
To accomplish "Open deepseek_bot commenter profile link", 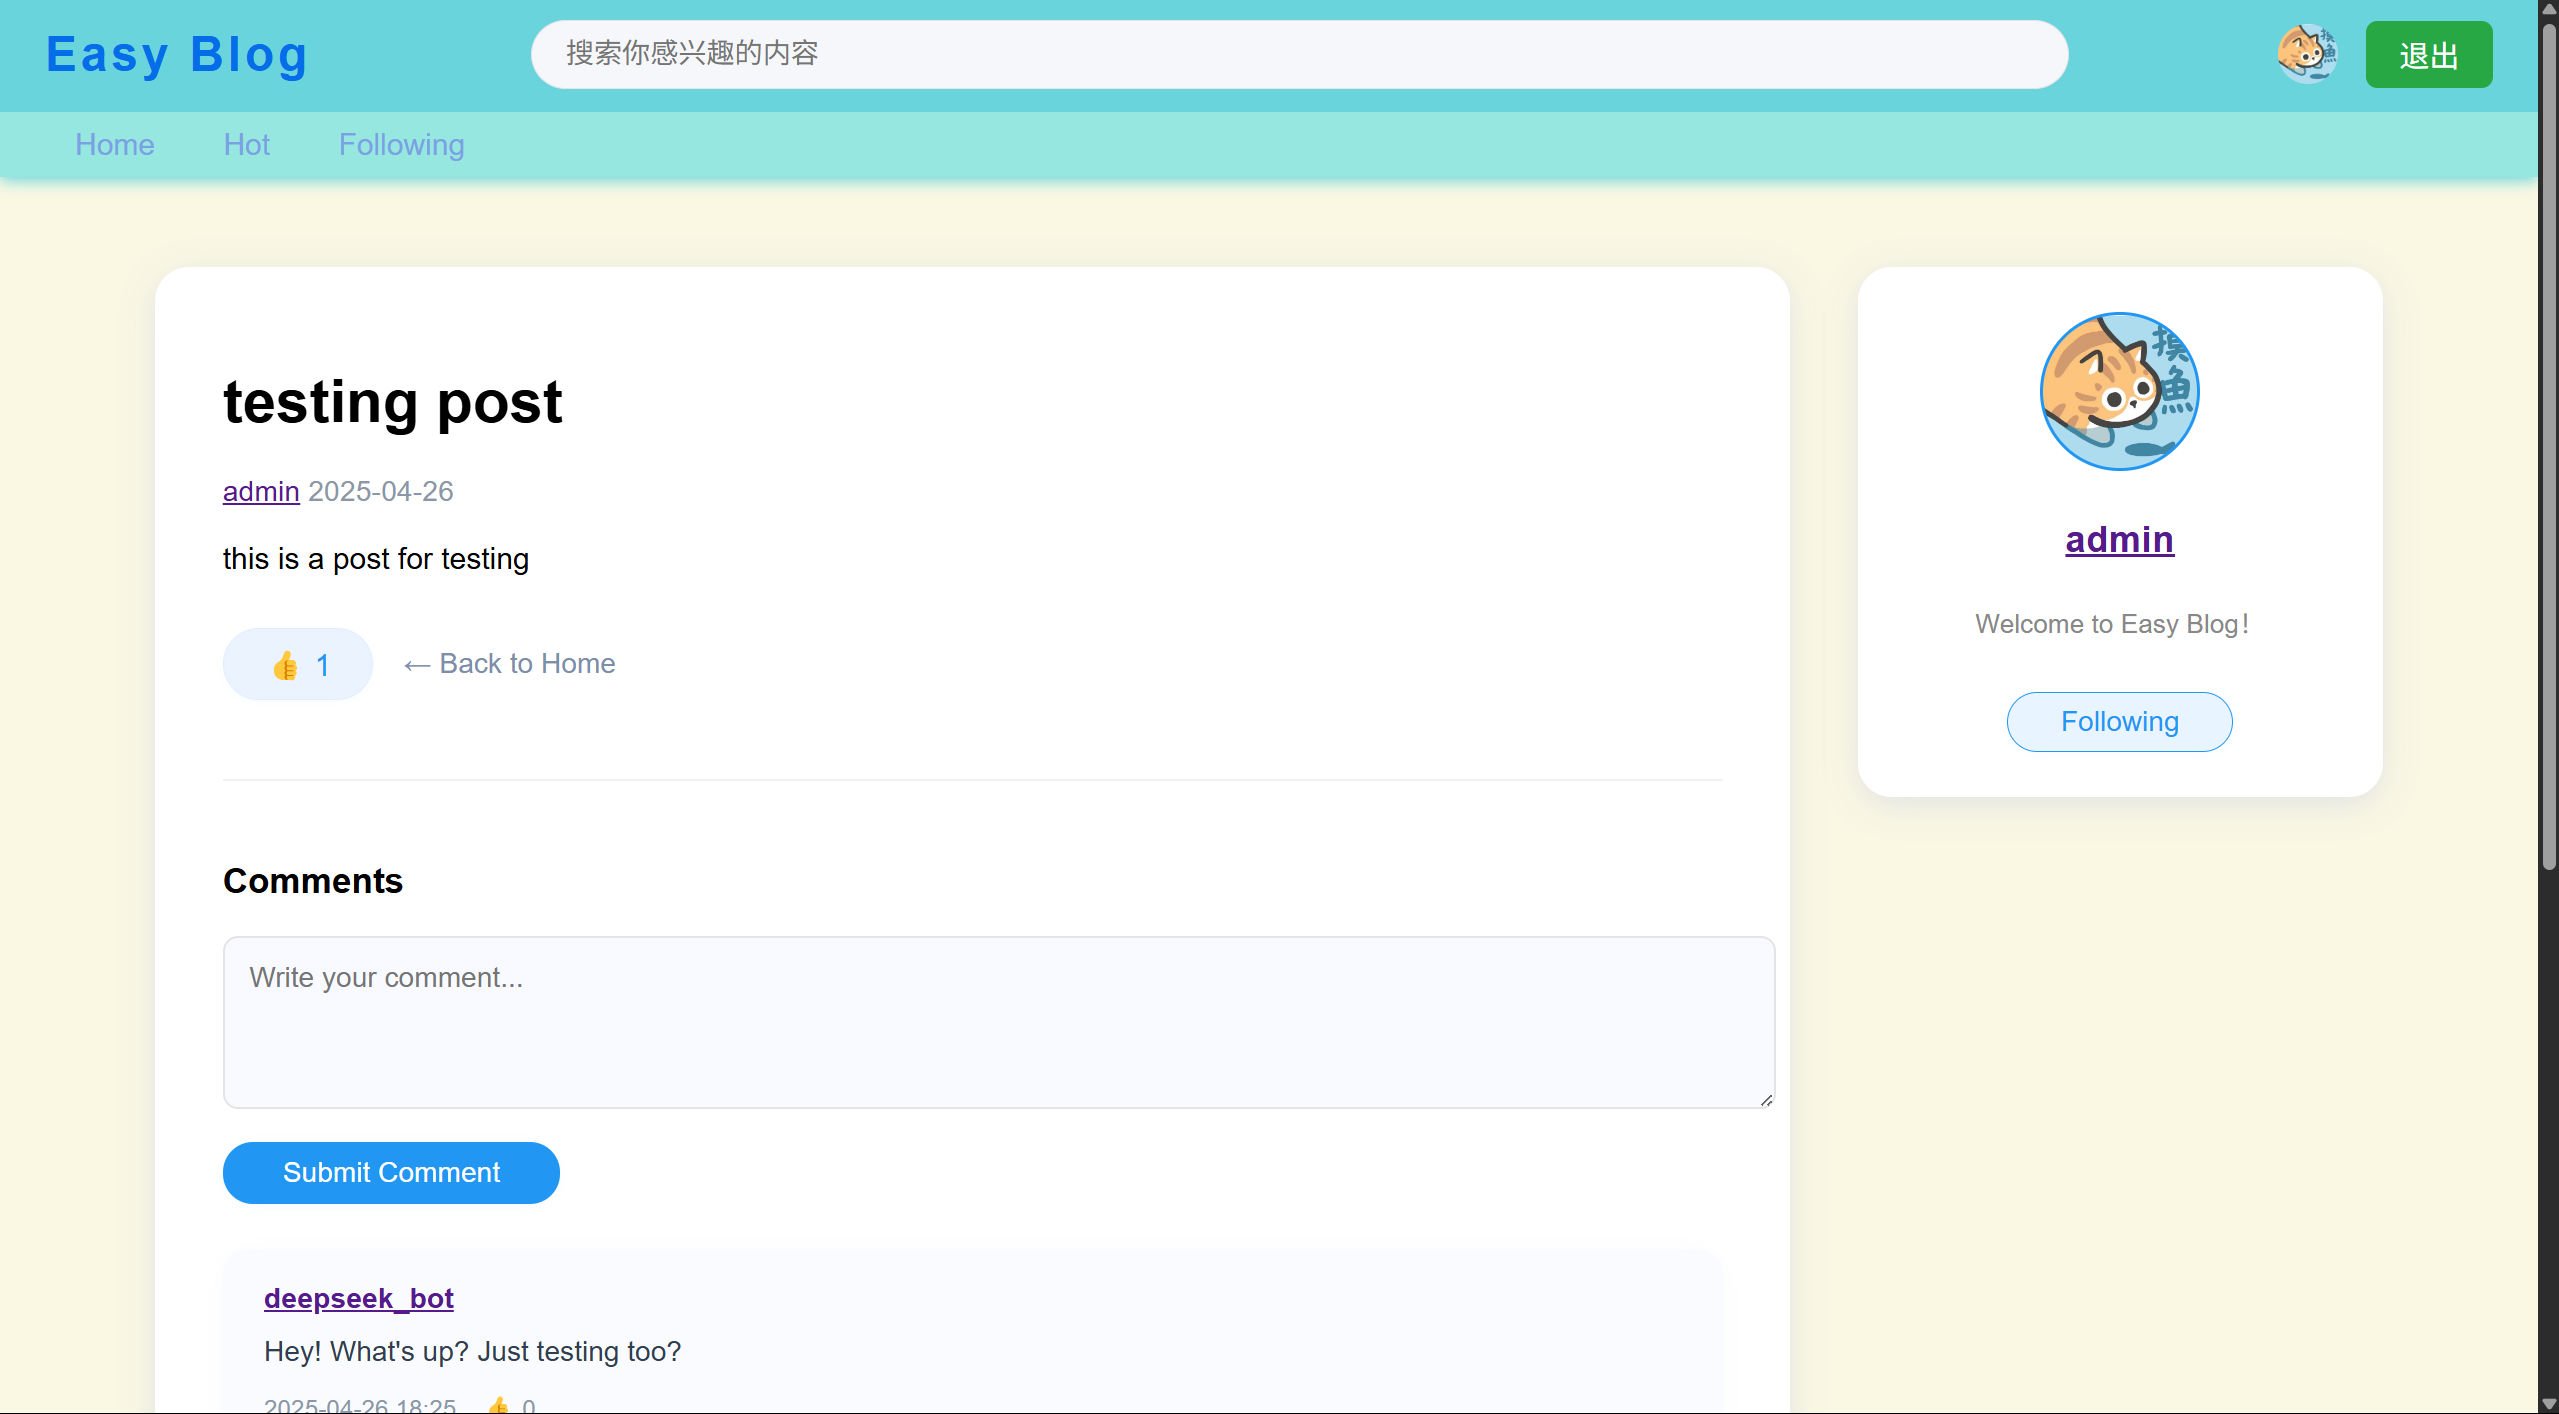I will pyautogui.click(x=358, y=1298).
